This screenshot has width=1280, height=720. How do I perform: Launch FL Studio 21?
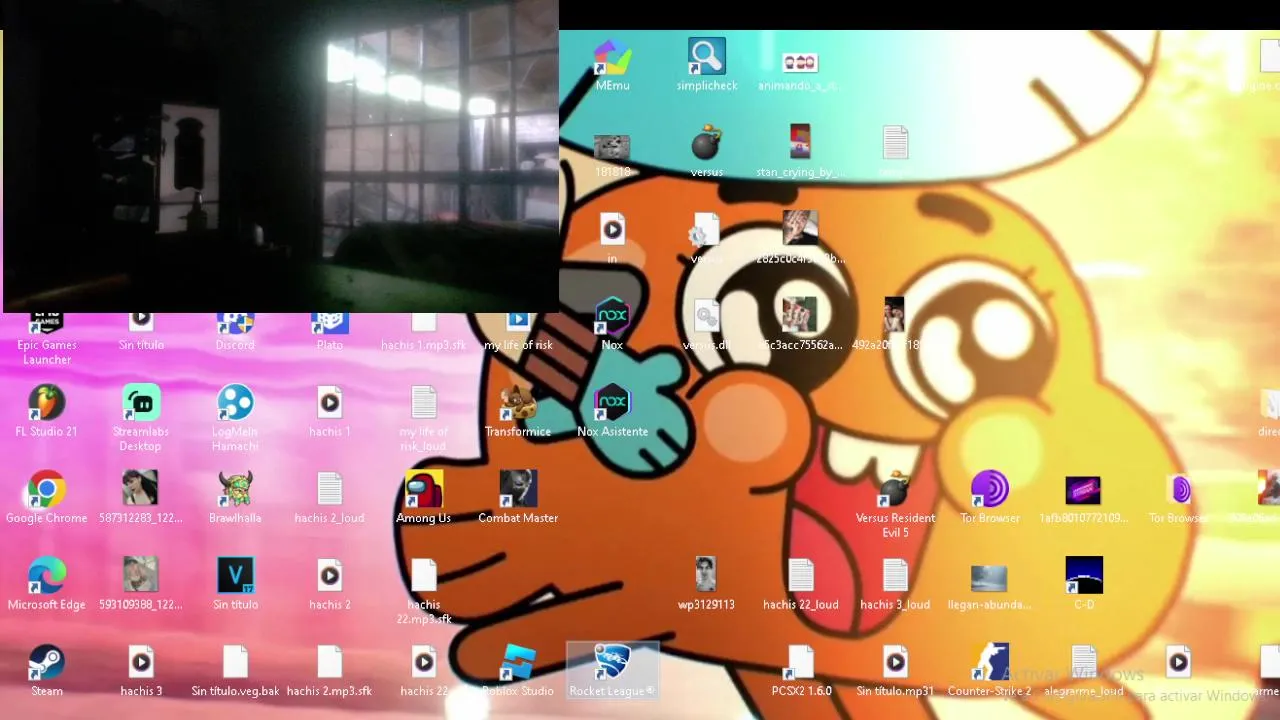(x=46, y=412)
